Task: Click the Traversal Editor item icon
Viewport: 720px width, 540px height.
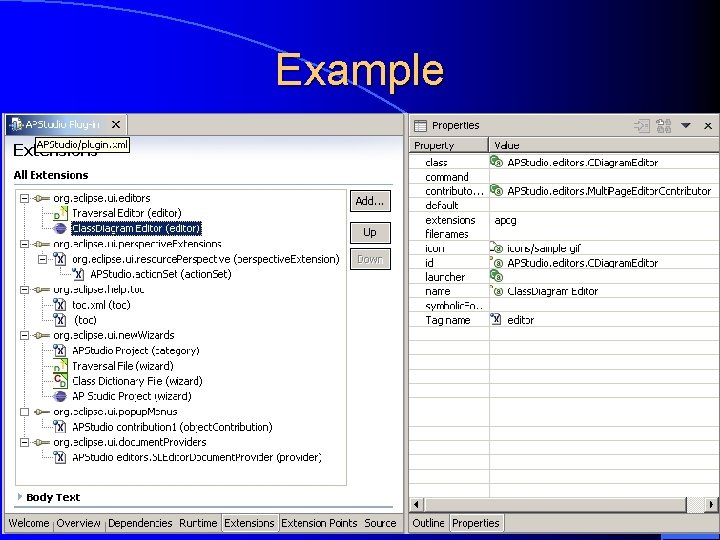Action: coord(60,213)
